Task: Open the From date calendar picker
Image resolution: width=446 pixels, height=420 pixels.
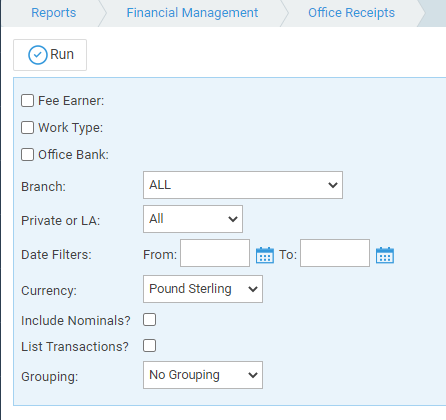Action: tap(265, 255)
